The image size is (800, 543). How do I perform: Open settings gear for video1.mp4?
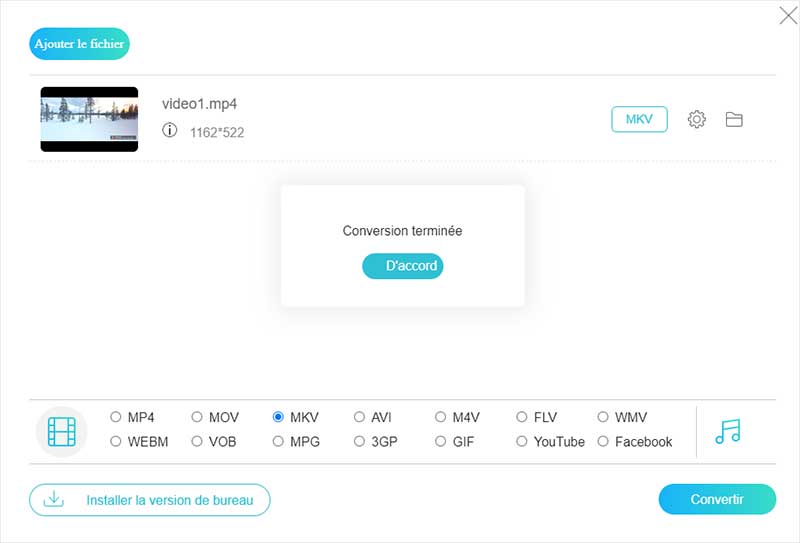tap(696, 120)
